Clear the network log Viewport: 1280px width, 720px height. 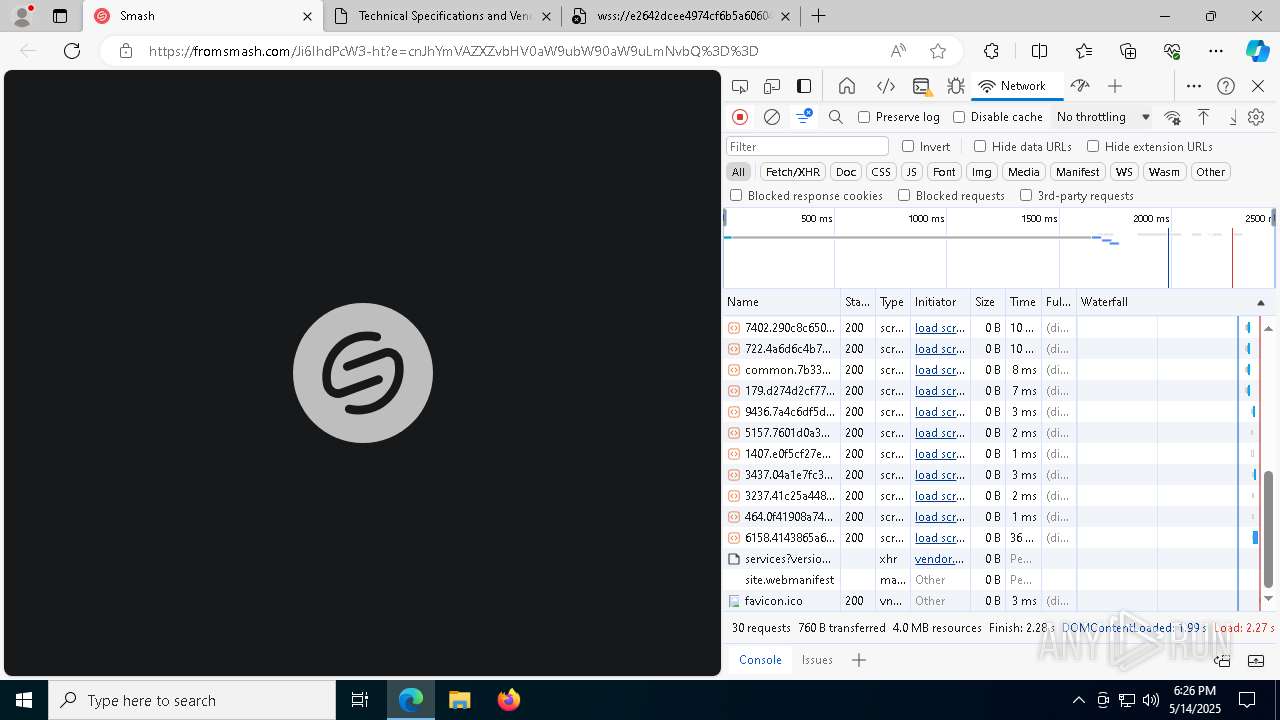772,117
